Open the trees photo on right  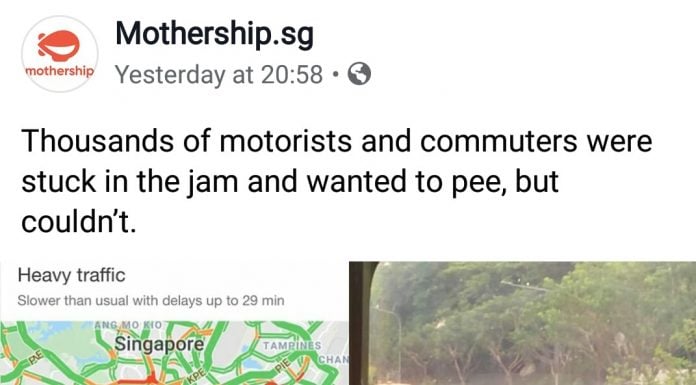(x=522, y=323)
